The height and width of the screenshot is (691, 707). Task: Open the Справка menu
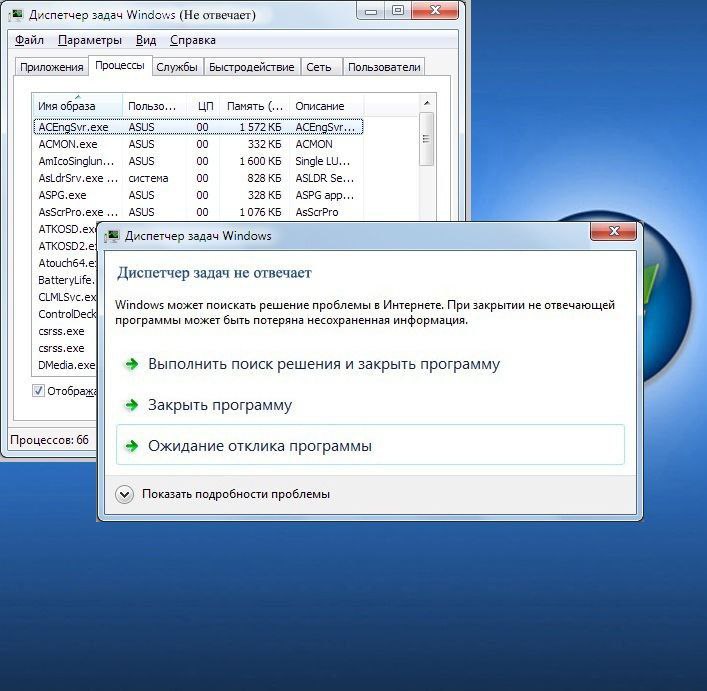[x=193, y=40]
